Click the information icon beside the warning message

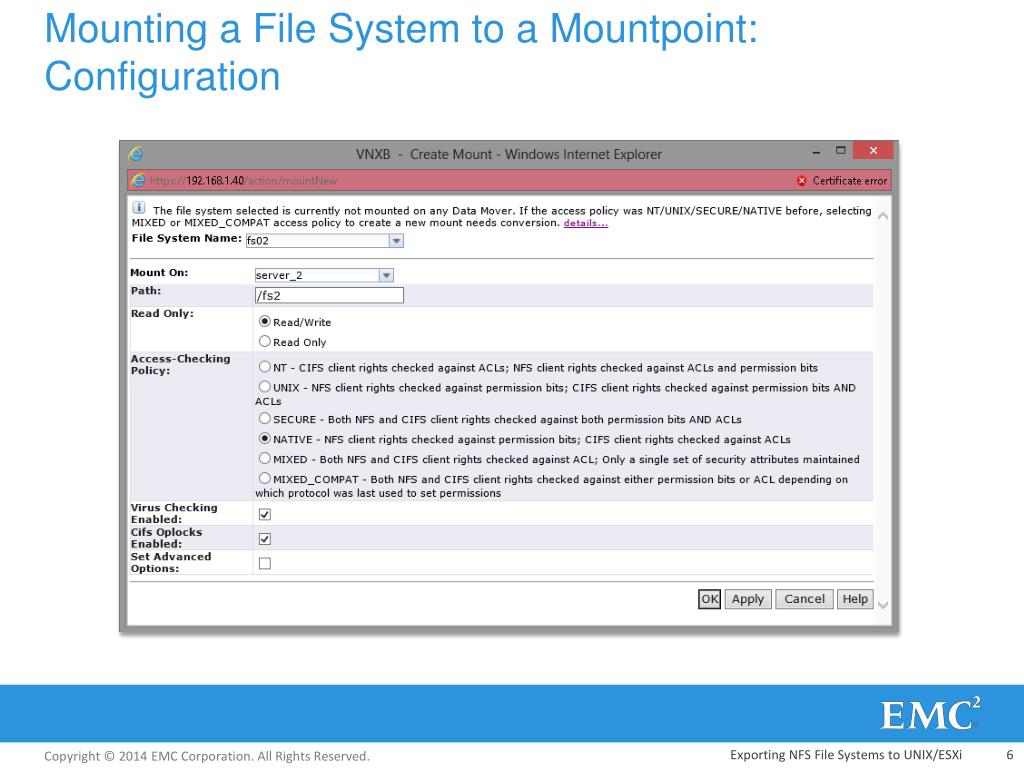click(x=137, y=208)
